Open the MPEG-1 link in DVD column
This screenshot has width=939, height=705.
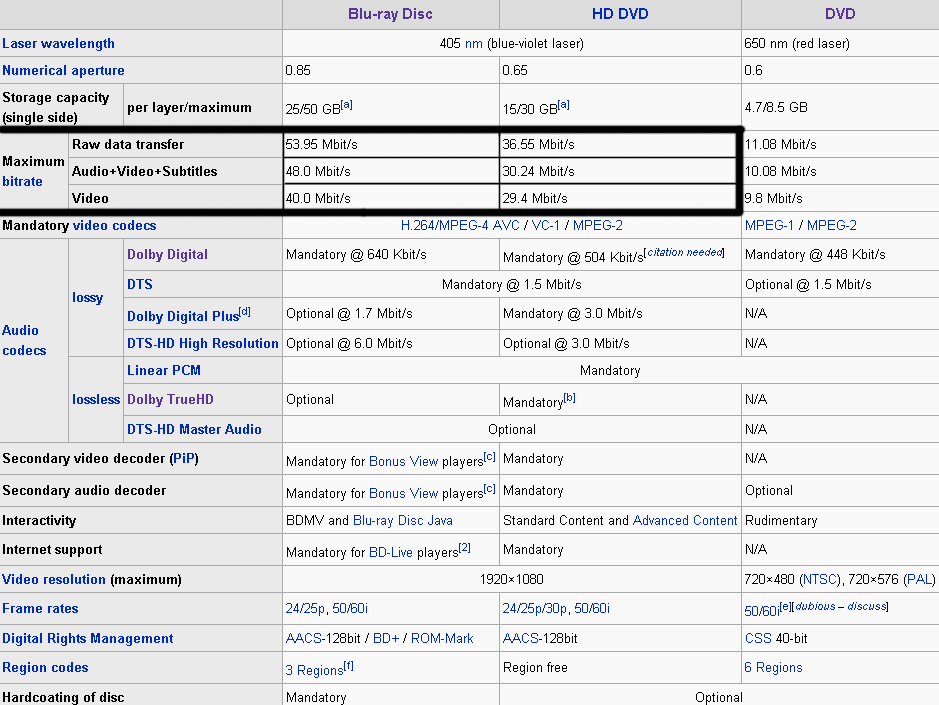click(x=769, y=225)
